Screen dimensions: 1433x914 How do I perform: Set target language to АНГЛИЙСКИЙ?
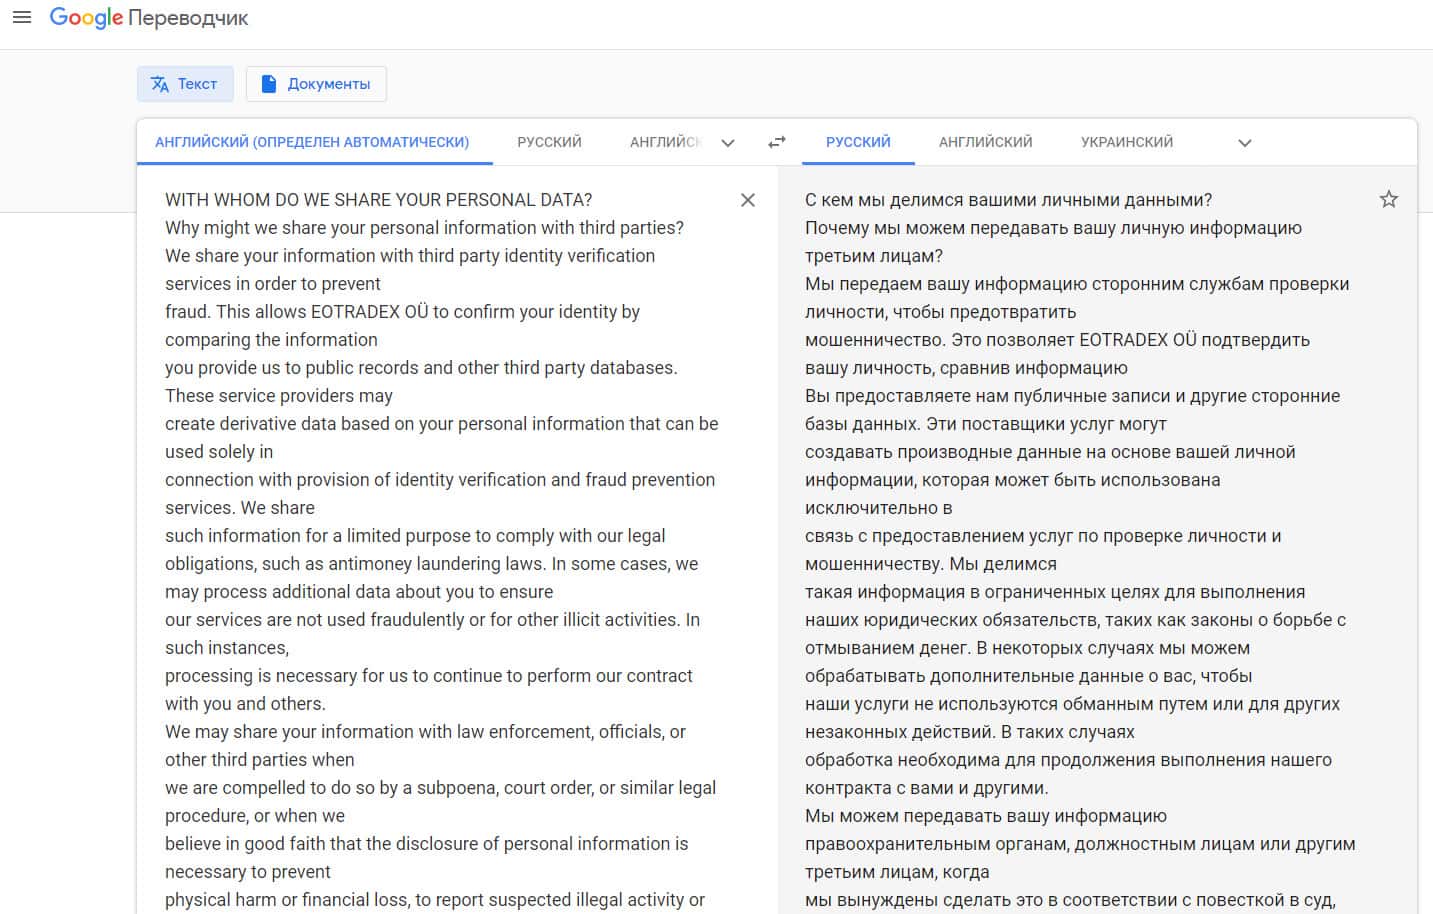985,142
